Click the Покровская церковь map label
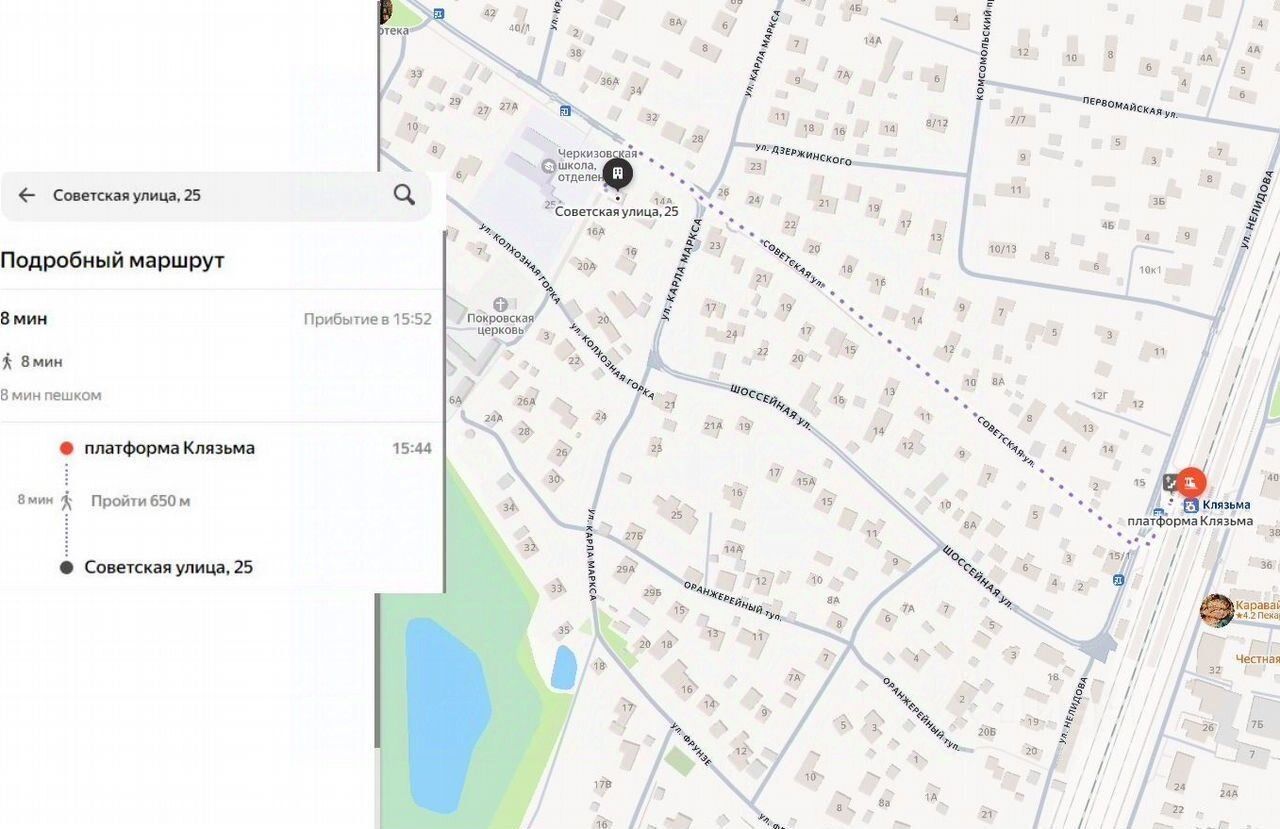The width and height of the screenshot is (1280, 829). (x=502, y=324)
